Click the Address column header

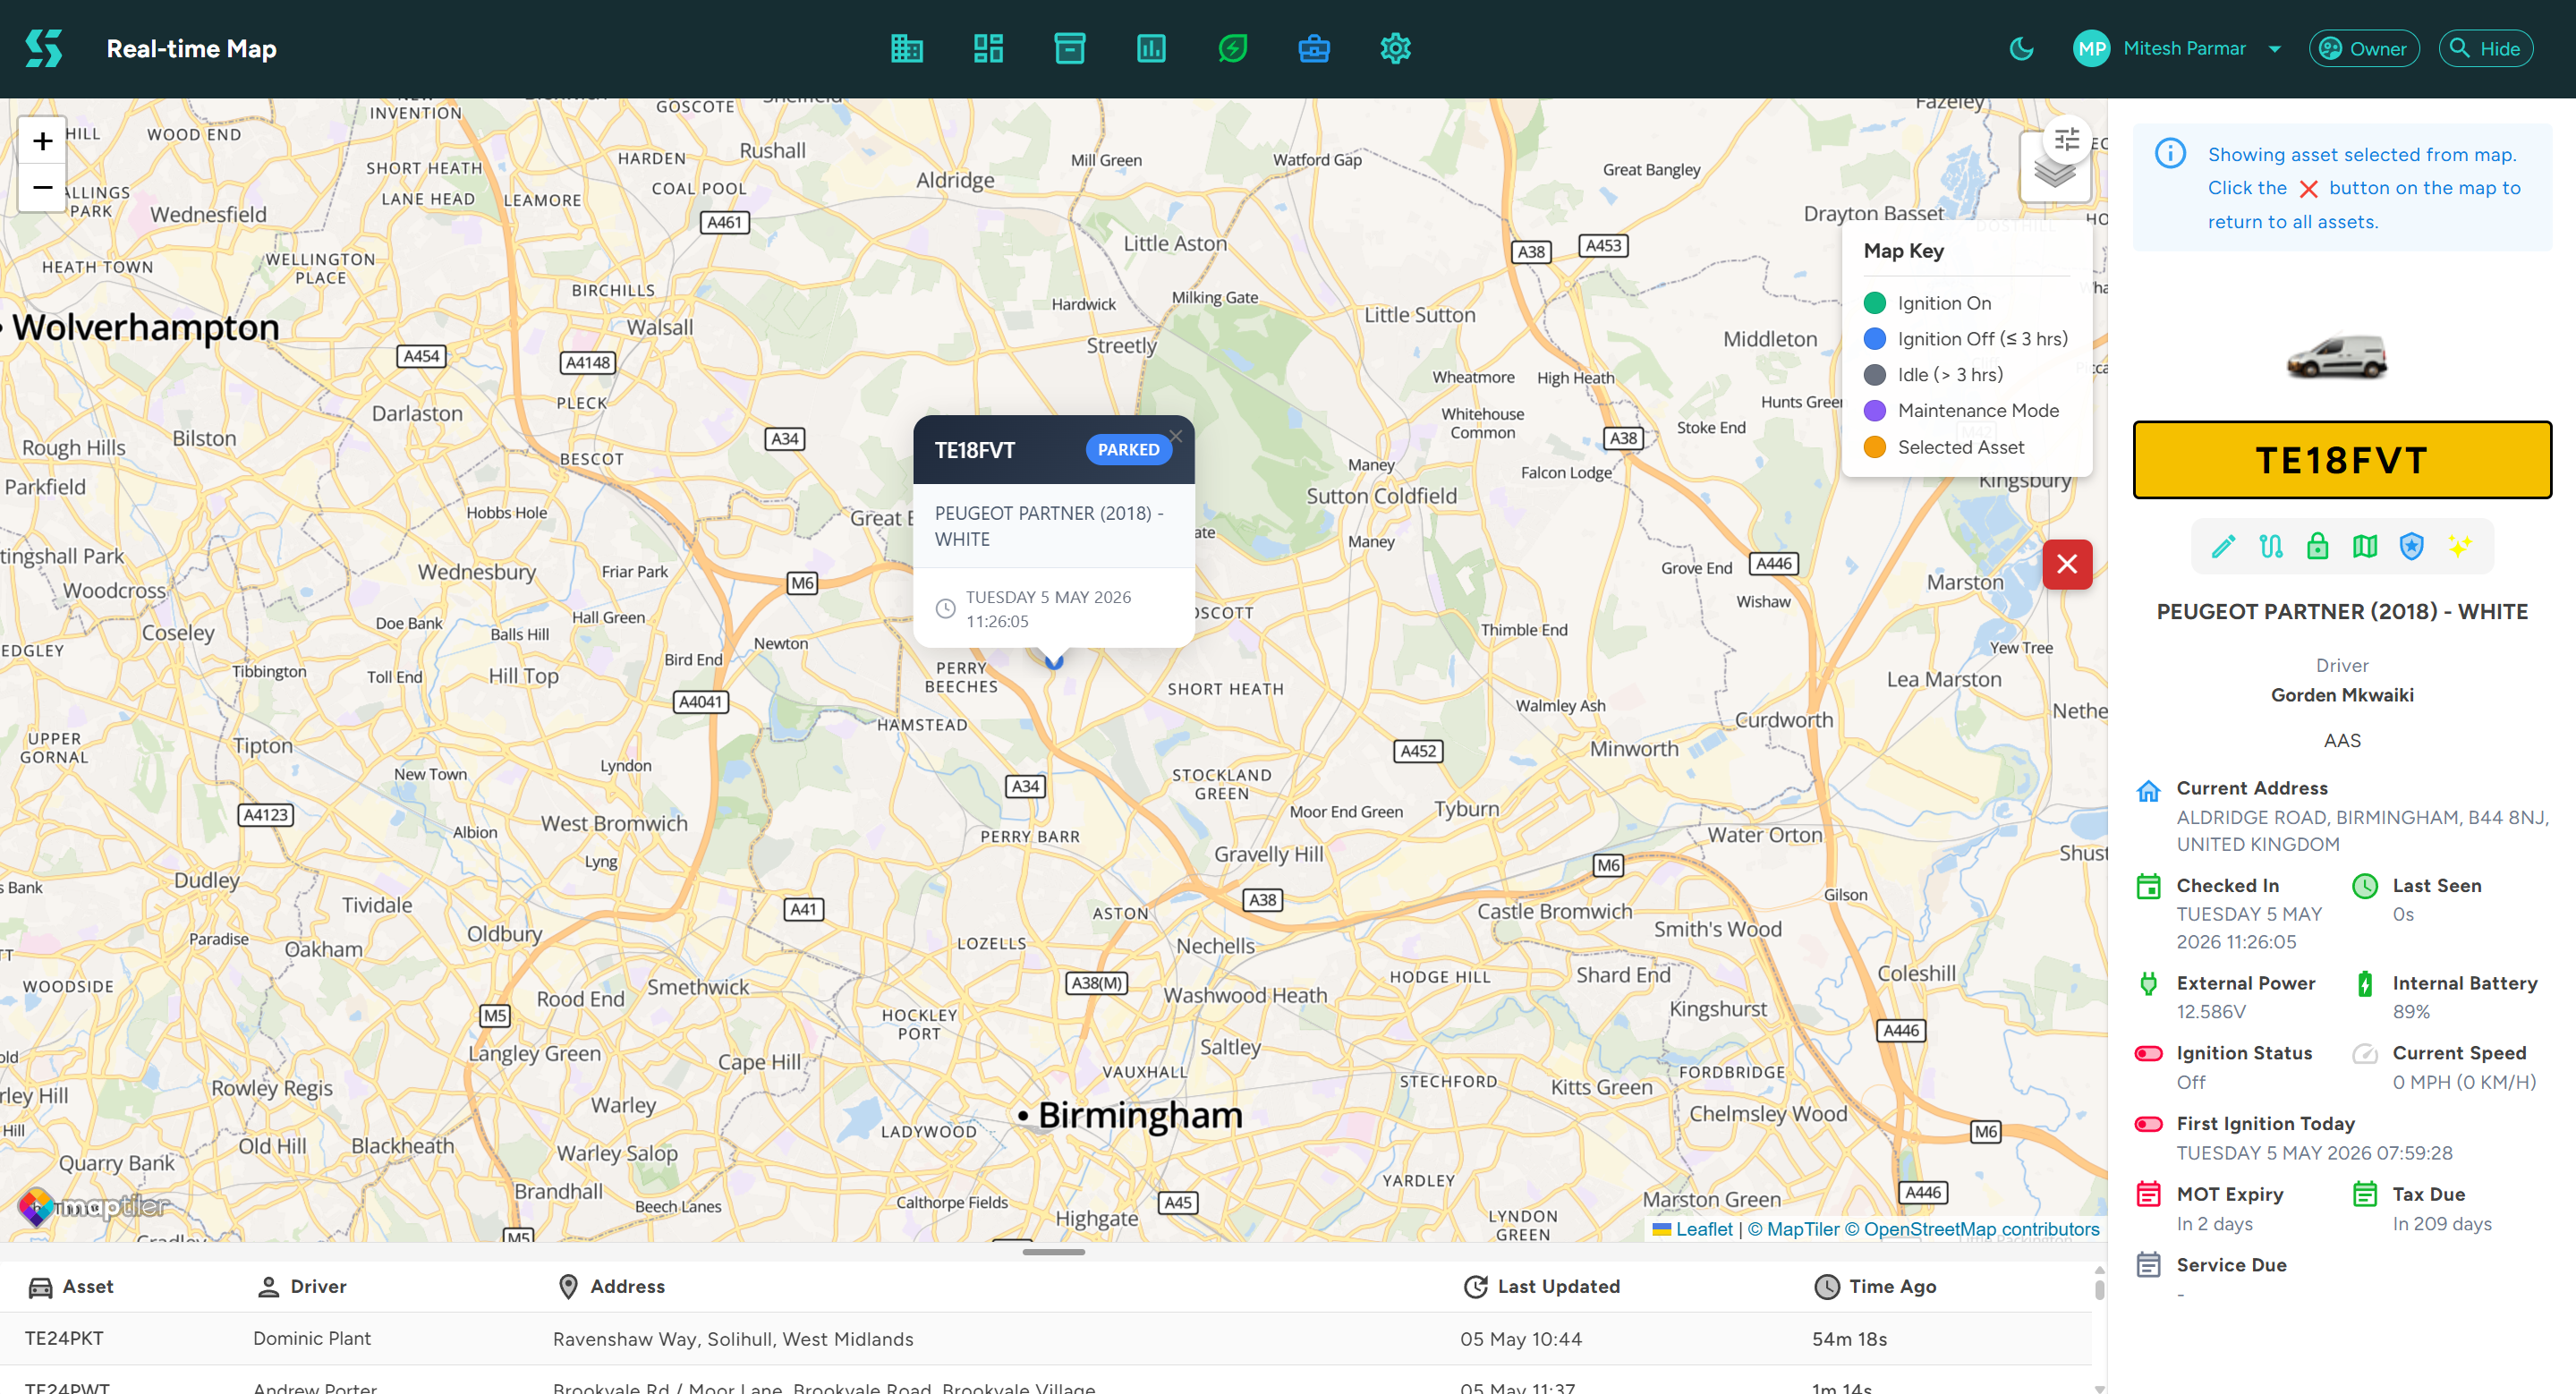[610, 1287]
